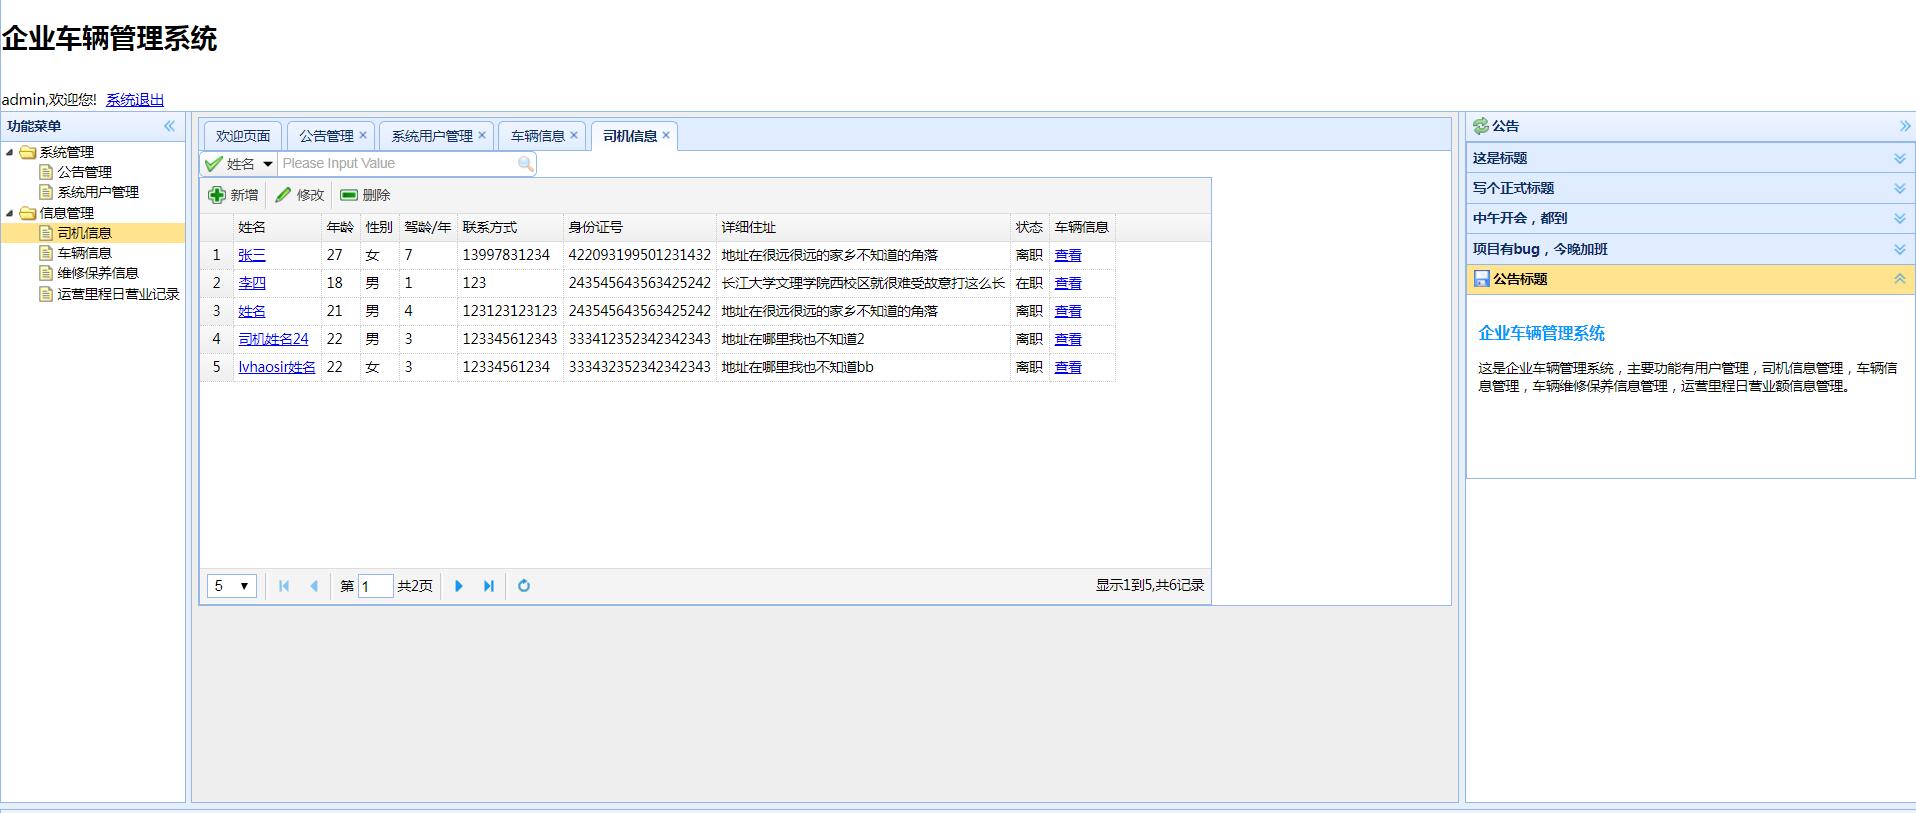Refresh the grid with pagination reload icon
The height and width of the screenshot is (813, 1916).
point(524,586)
